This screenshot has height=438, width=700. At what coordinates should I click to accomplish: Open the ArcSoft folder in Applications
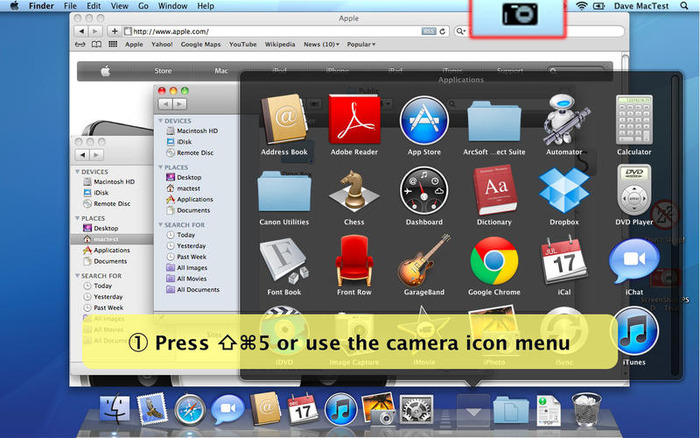(x=494, y=121)
